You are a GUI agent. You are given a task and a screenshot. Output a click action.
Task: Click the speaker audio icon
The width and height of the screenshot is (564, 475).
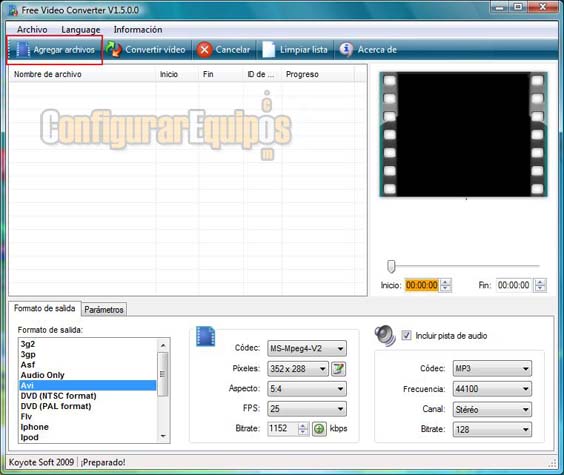[x=385, y=335]
